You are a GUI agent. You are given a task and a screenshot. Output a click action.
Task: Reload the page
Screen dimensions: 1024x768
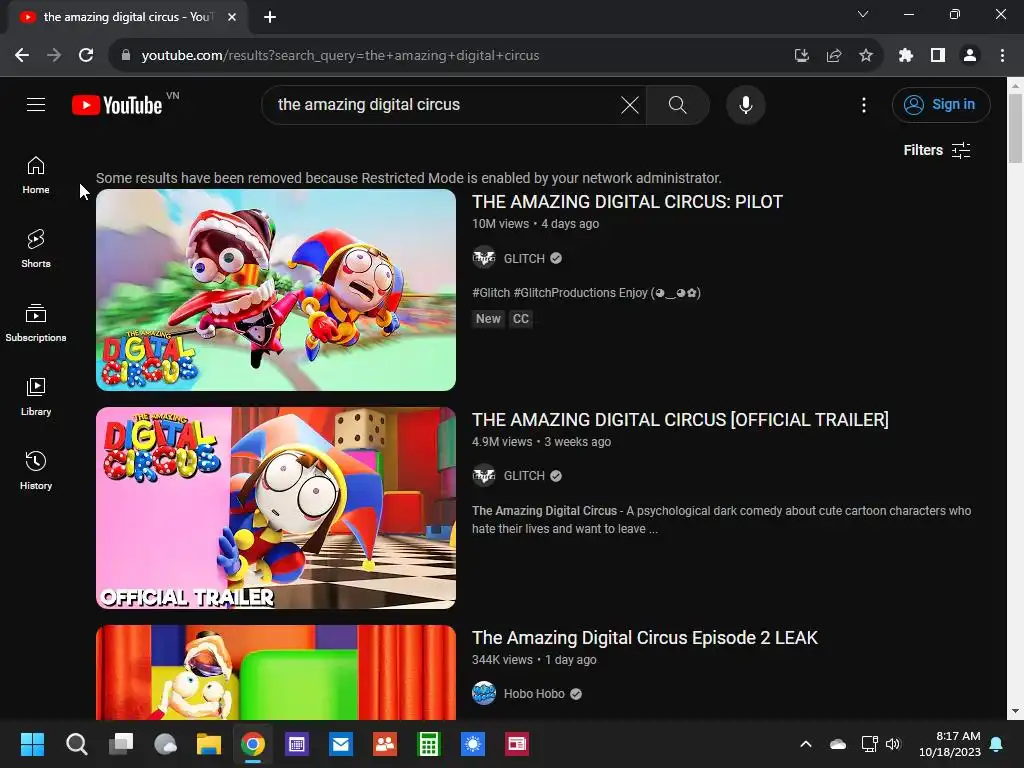[86, 56]
